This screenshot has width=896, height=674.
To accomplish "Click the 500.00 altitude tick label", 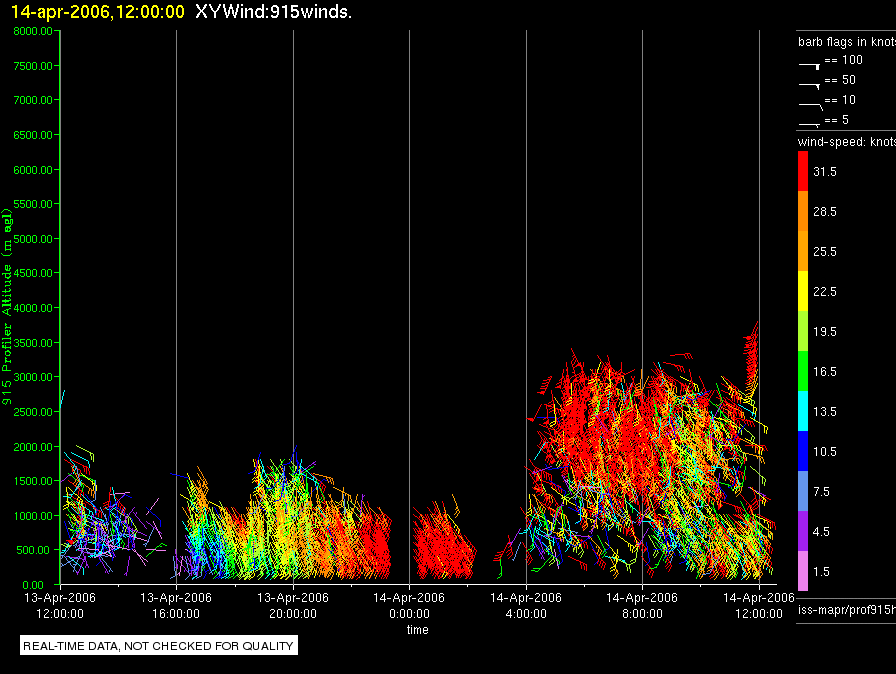I will (33, 550).
